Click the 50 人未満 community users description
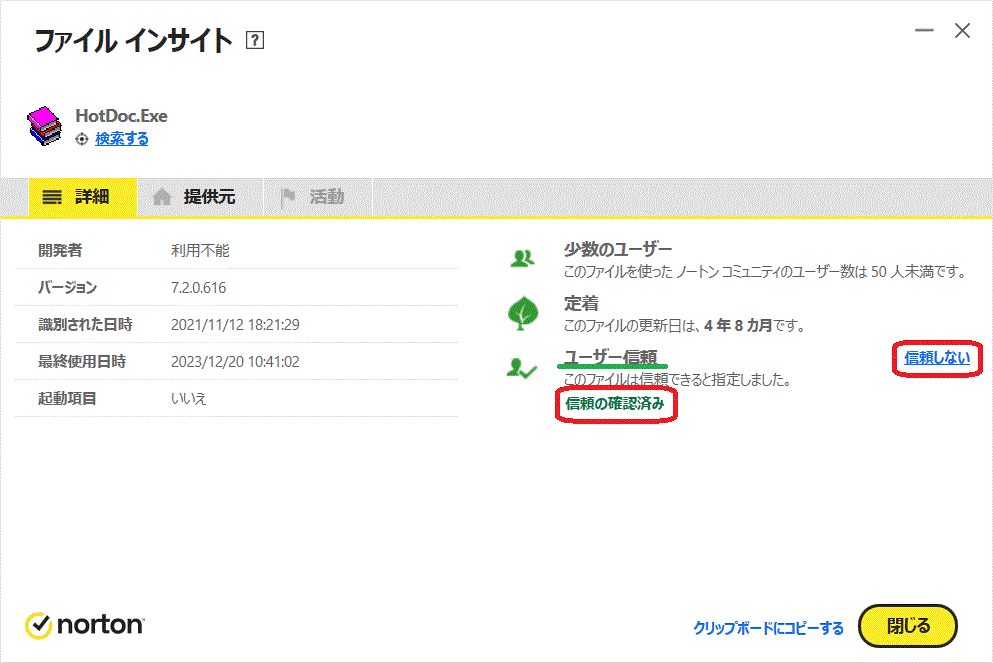 [765, 272]
